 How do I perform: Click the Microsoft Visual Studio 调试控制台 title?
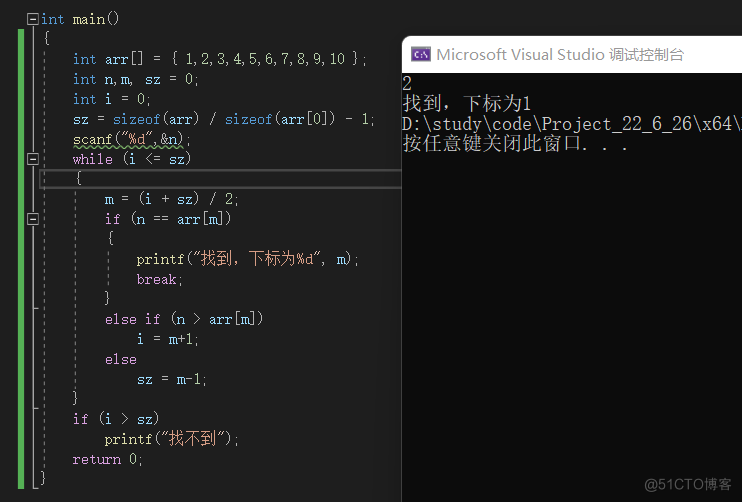click(560, 54)
